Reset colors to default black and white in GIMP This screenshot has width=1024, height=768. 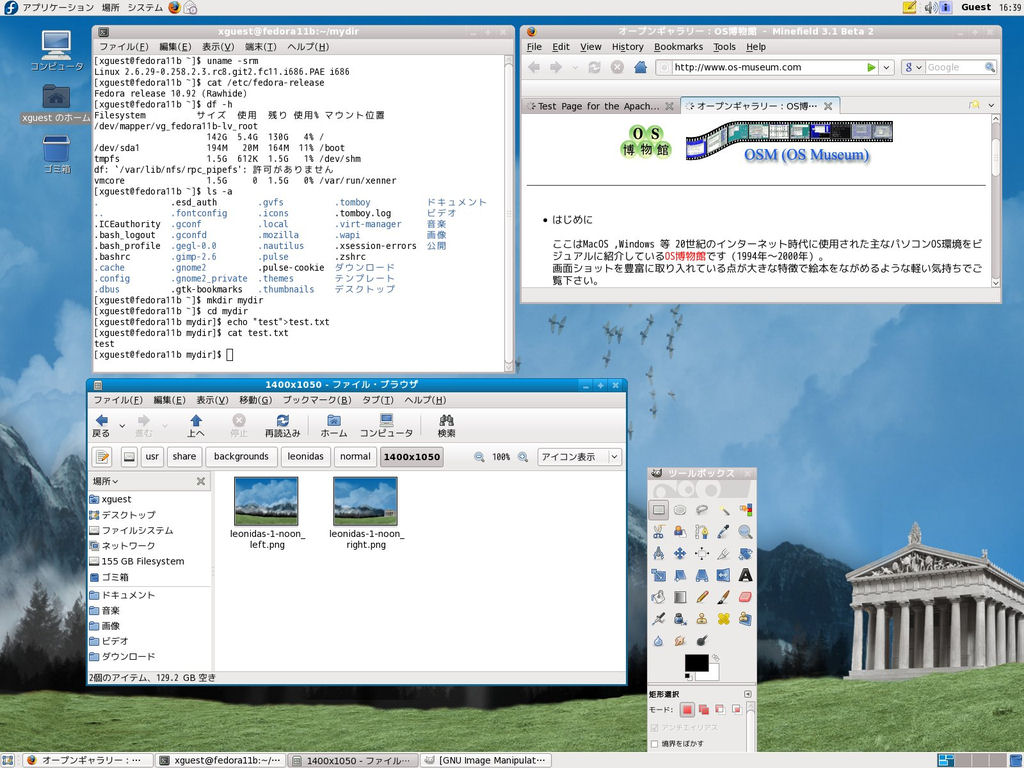click(x=687, y=676)
